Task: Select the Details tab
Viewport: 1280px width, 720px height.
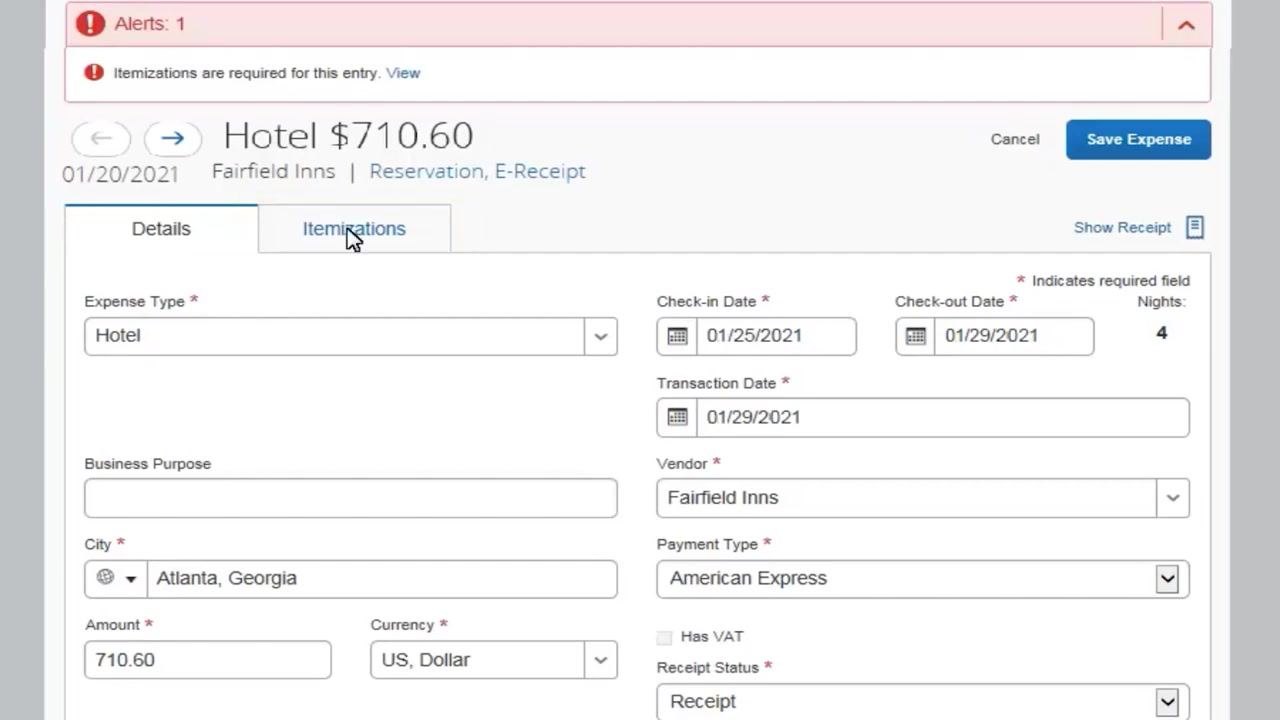Action: click(x=161, y=229)
